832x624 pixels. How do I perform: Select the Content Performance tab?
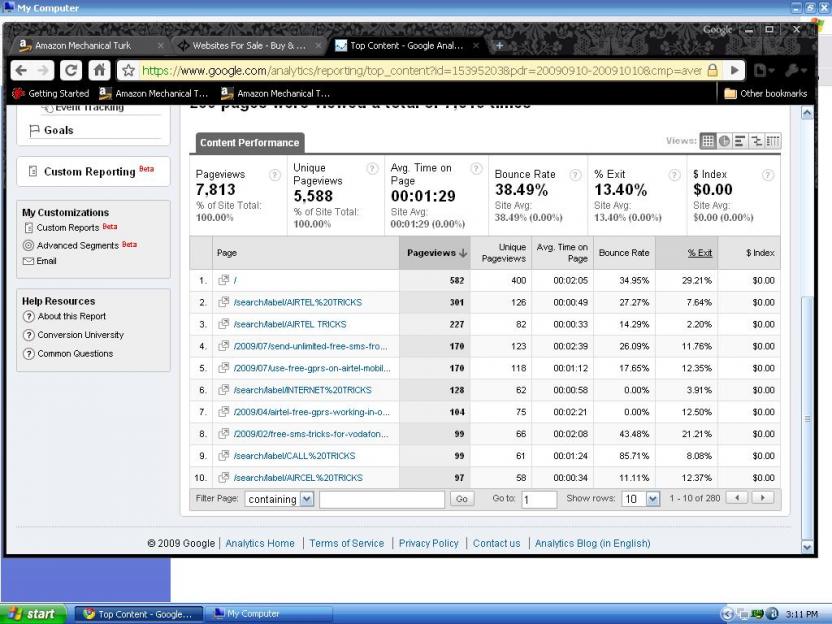click(x=249, y=143)
